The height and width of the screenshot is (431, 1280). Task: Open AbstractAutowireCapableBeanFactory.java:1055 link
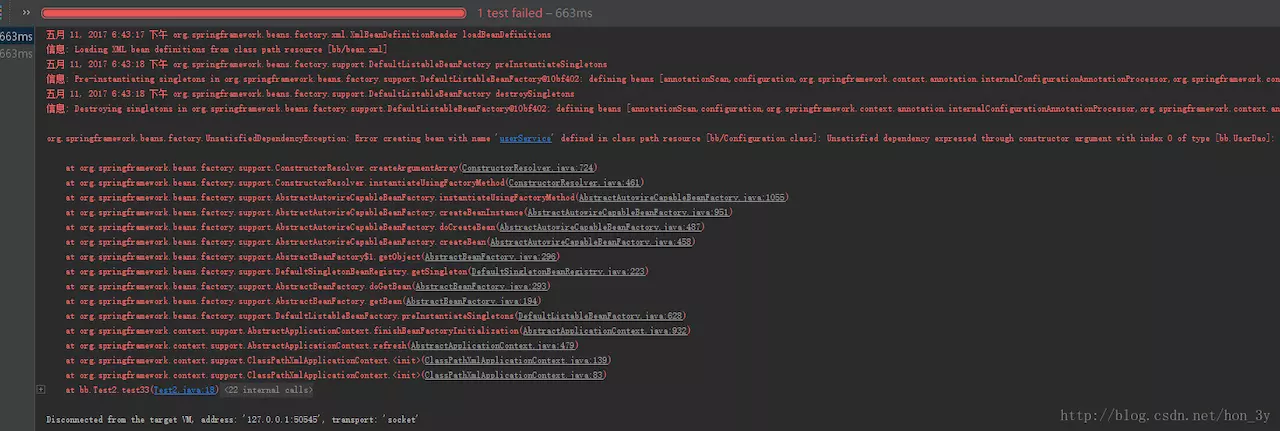[682, 198]
